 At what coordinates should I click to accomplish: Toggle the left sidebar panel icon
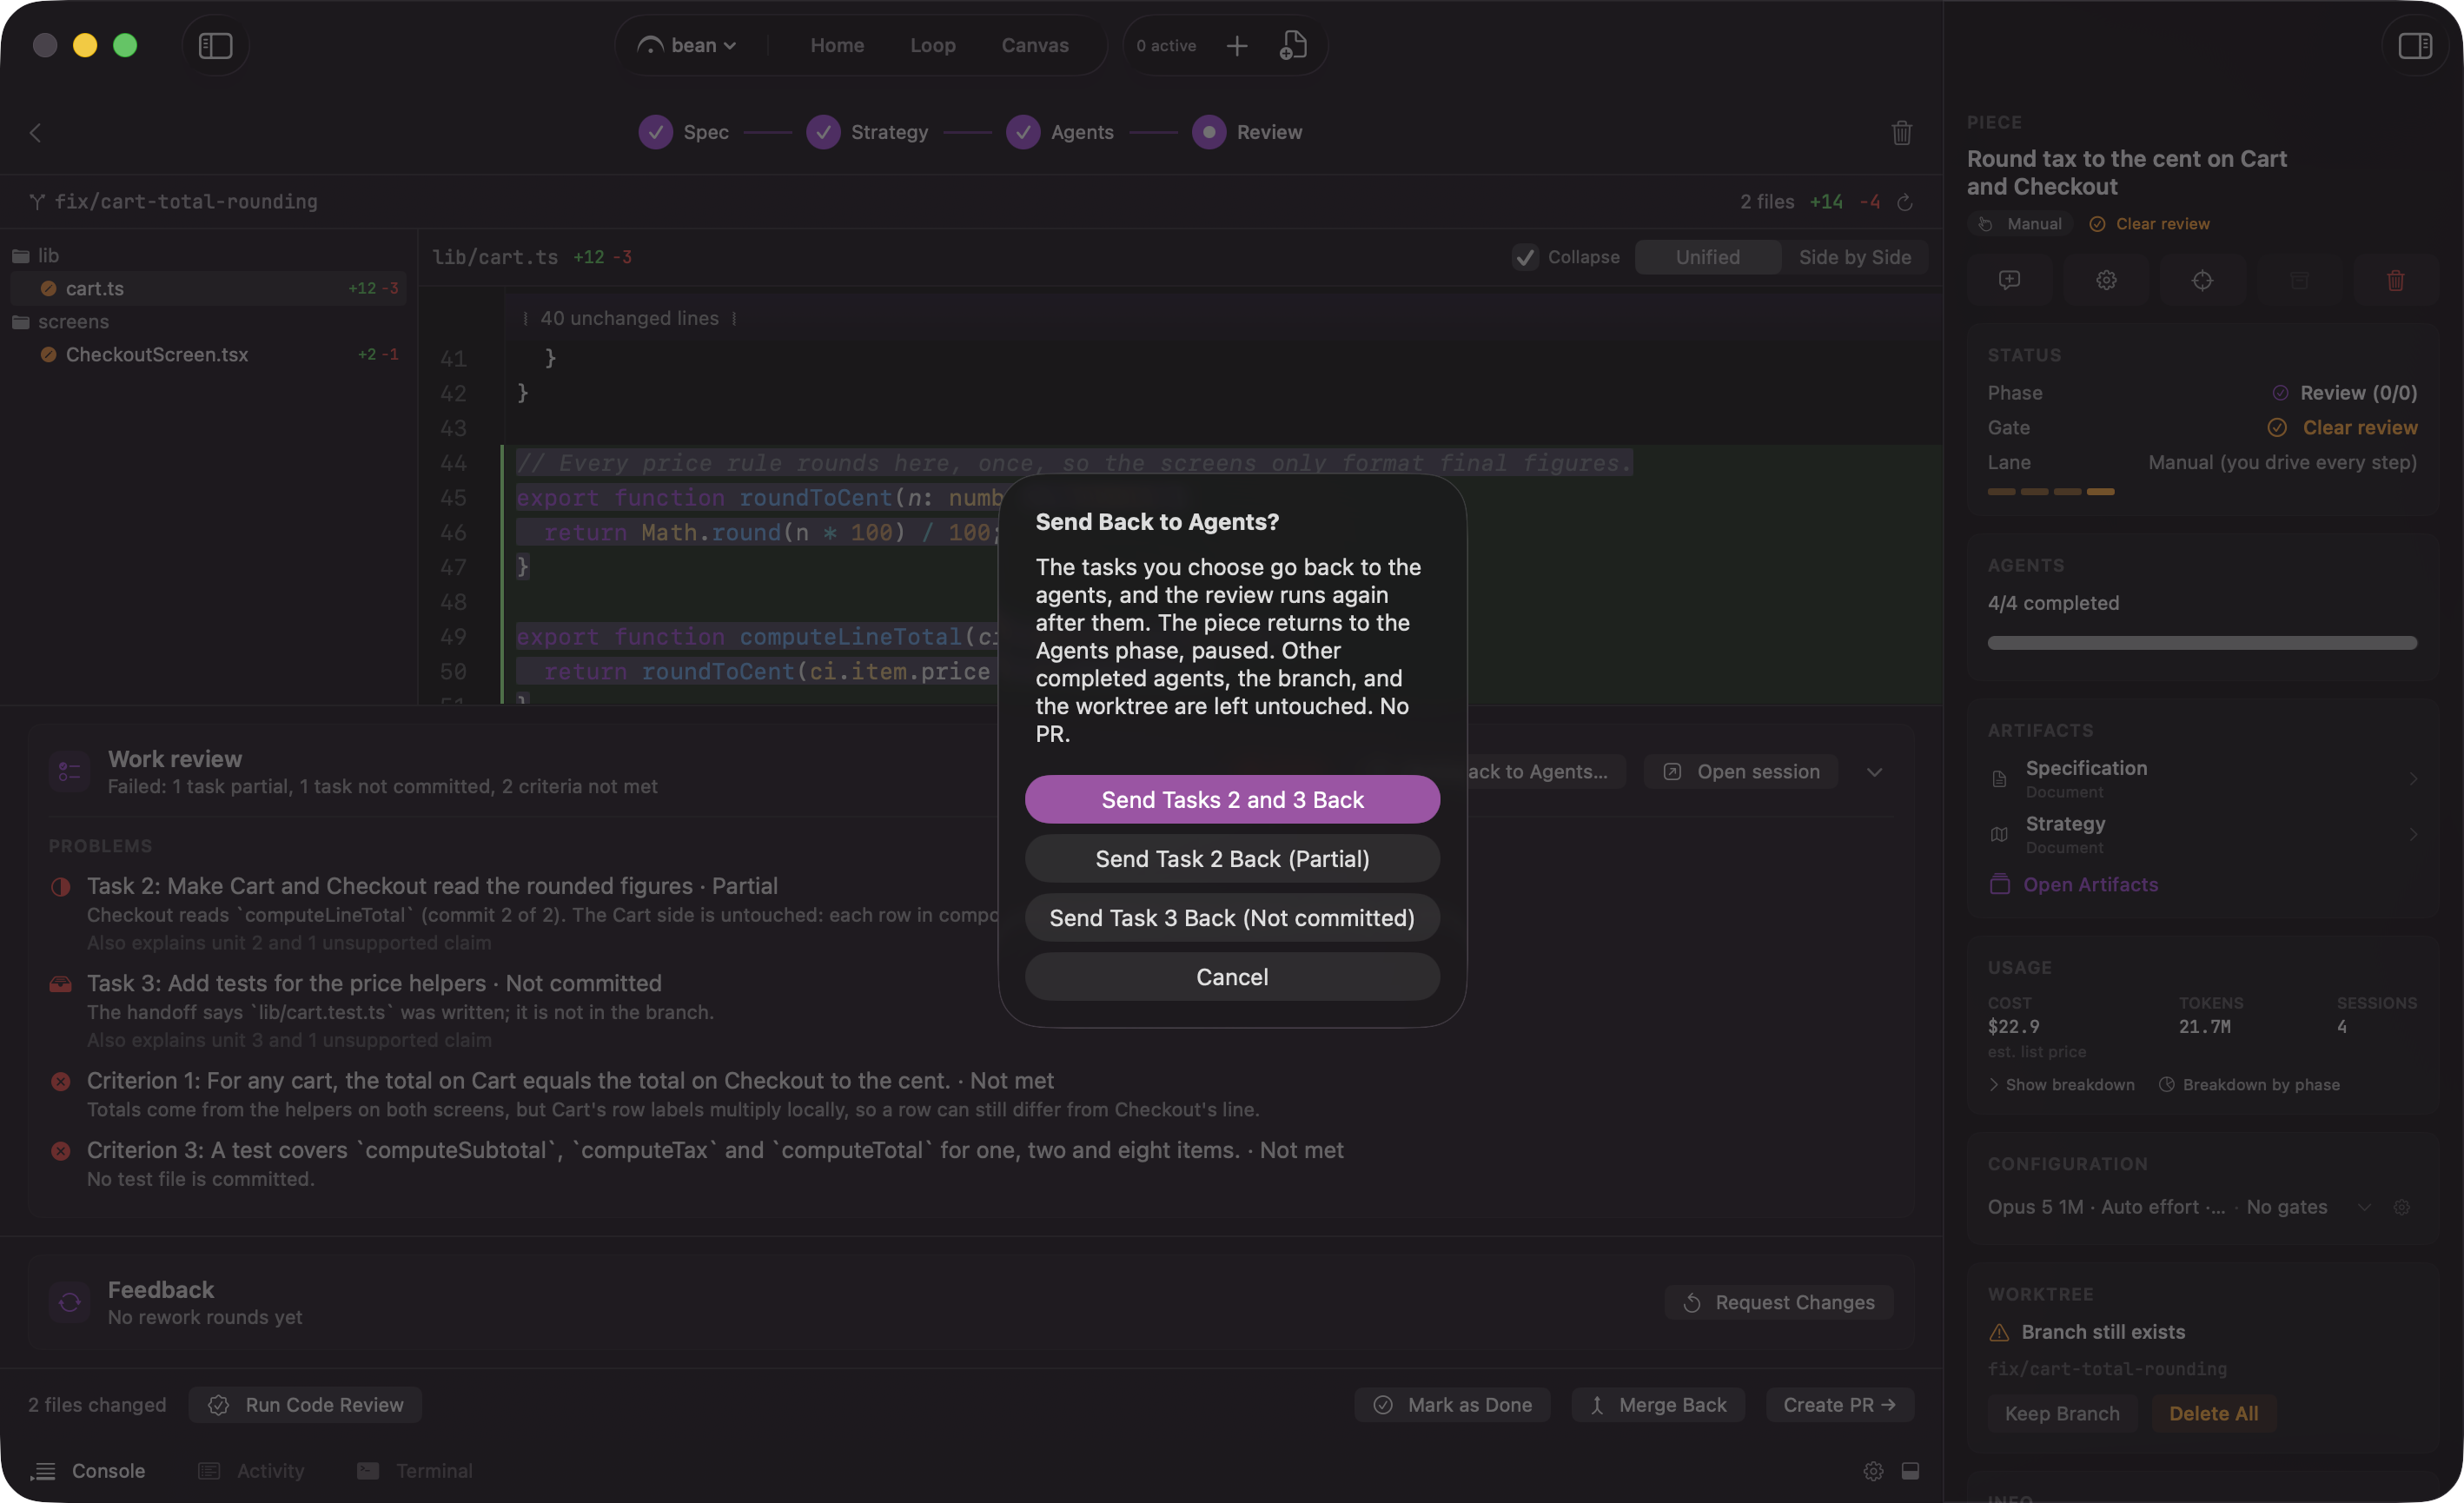point(215,46)
